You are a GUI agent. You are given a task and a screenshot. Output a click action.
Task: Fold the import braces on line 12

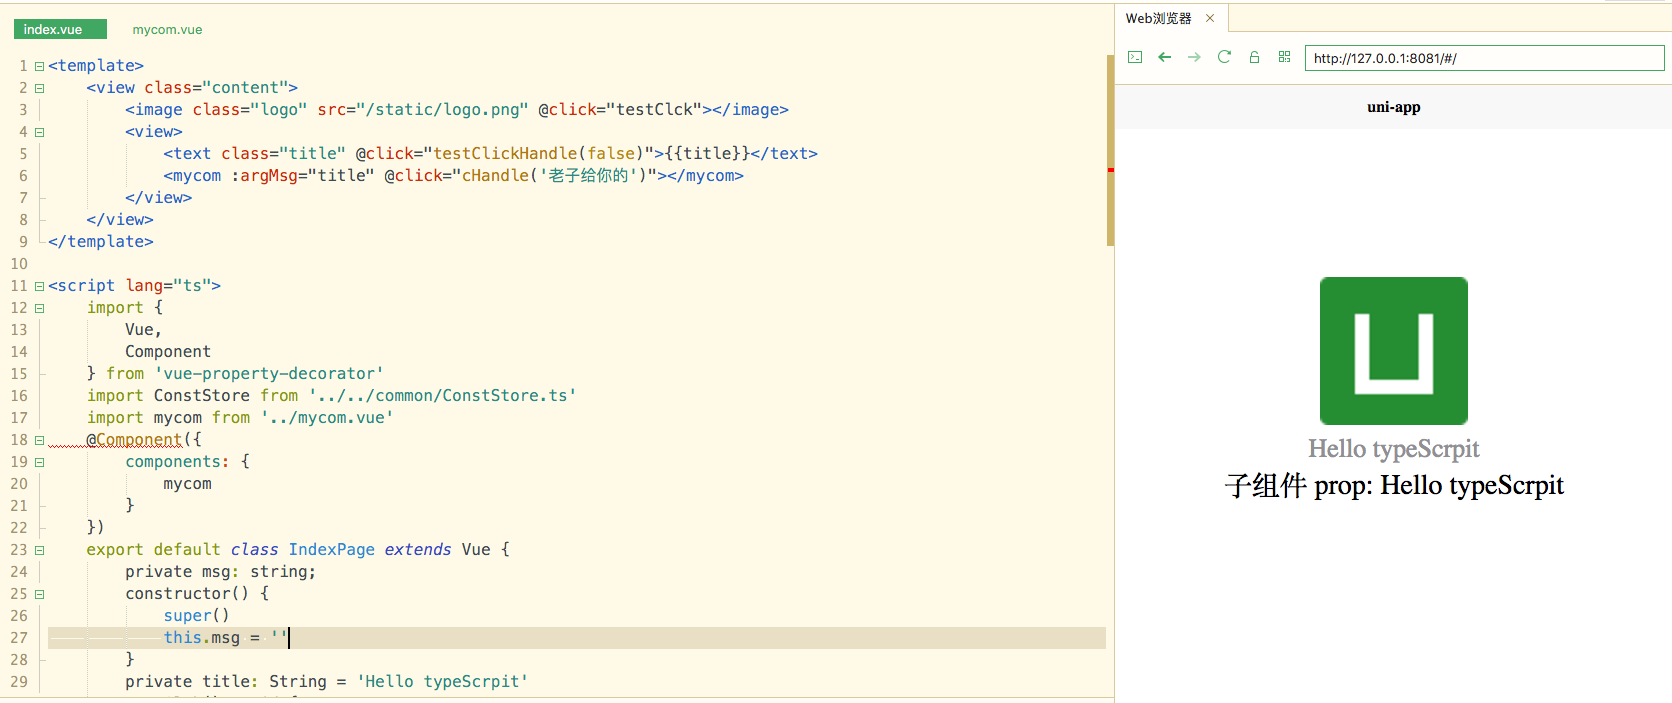(x=40, y=308)
